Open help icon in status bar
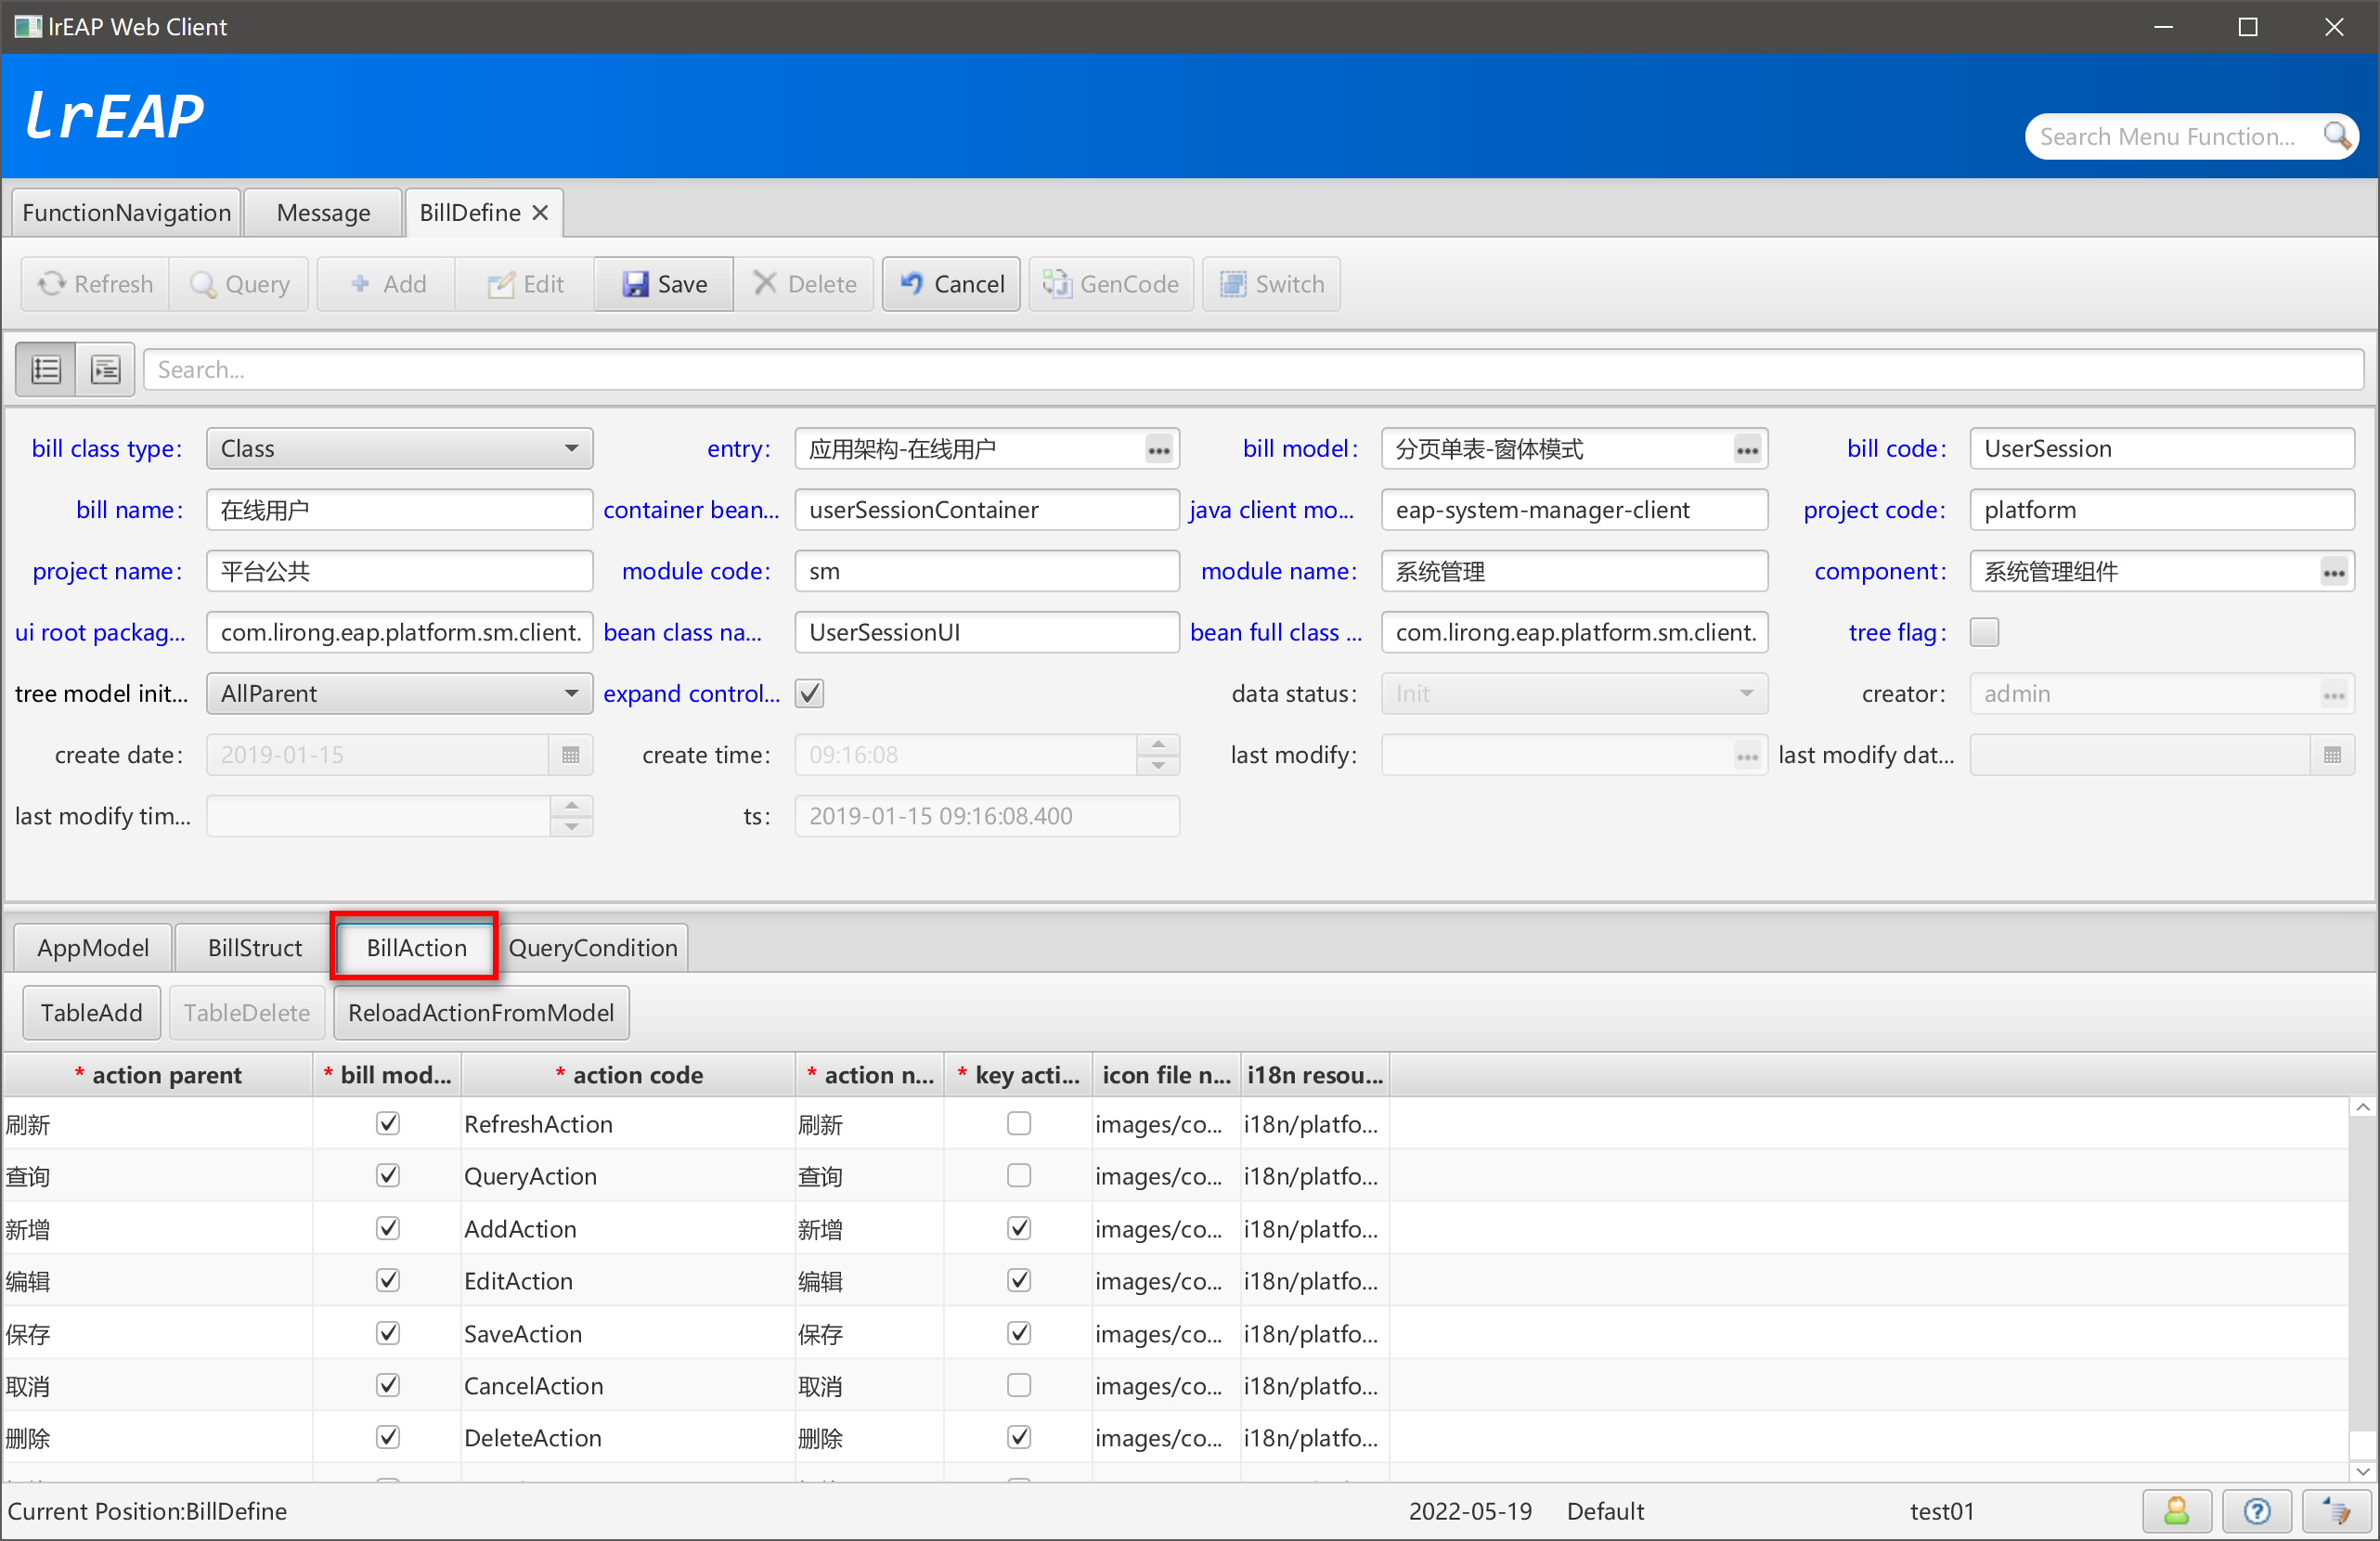This screenshot has height=1541, width=2380. [x=2256, y=1511]
